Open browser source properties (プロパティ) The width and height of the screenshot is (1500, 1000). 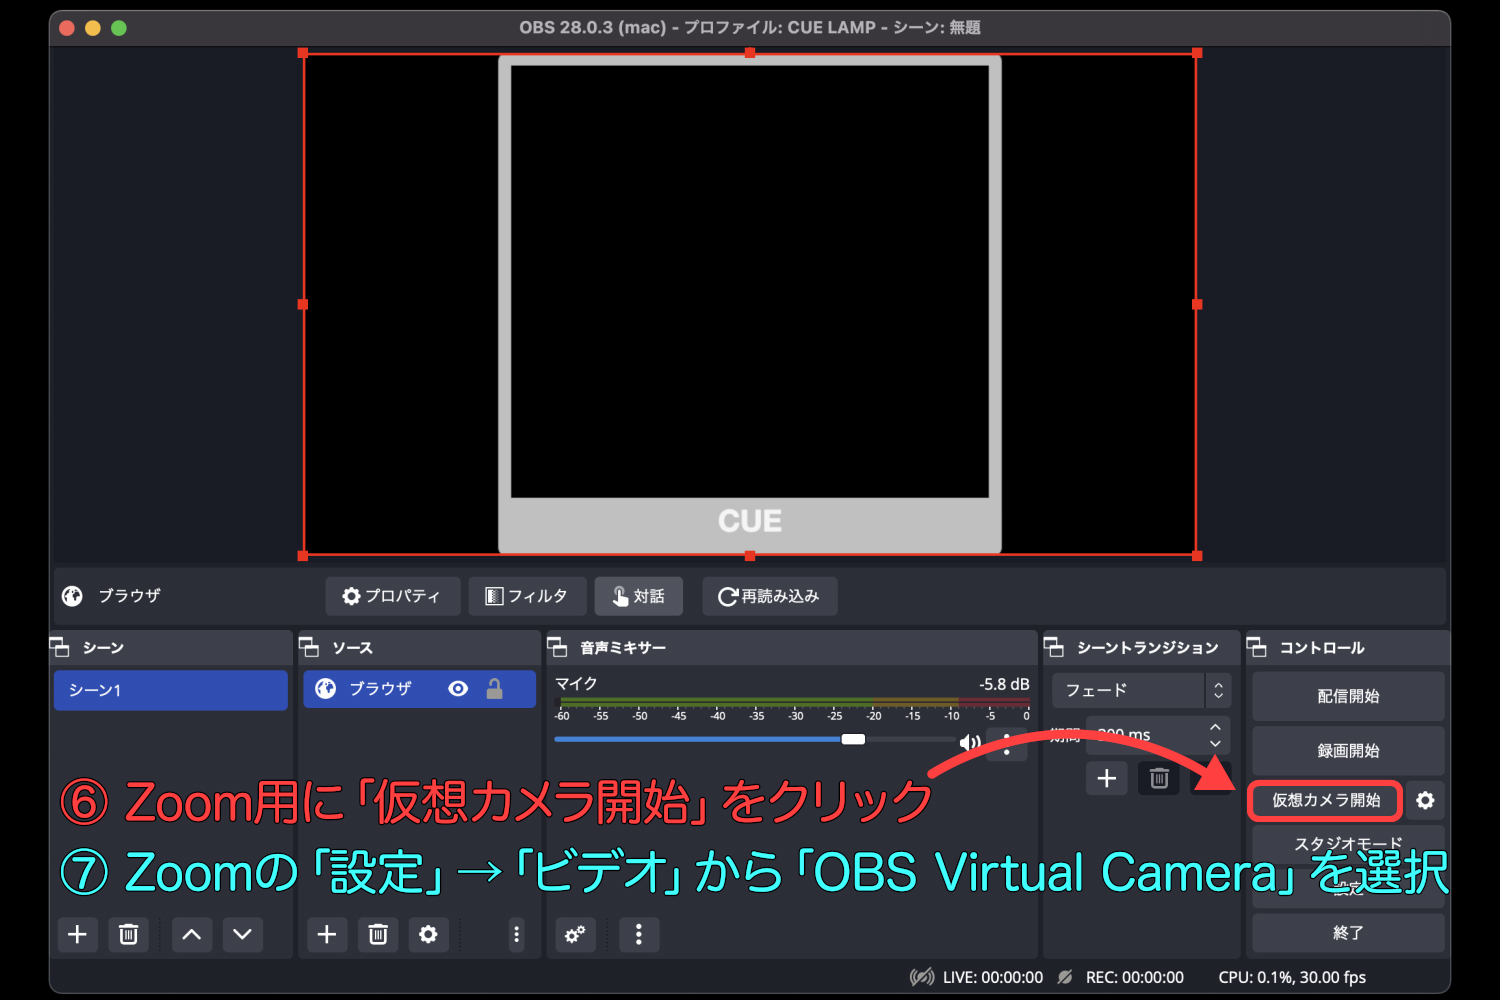point(392,596)
